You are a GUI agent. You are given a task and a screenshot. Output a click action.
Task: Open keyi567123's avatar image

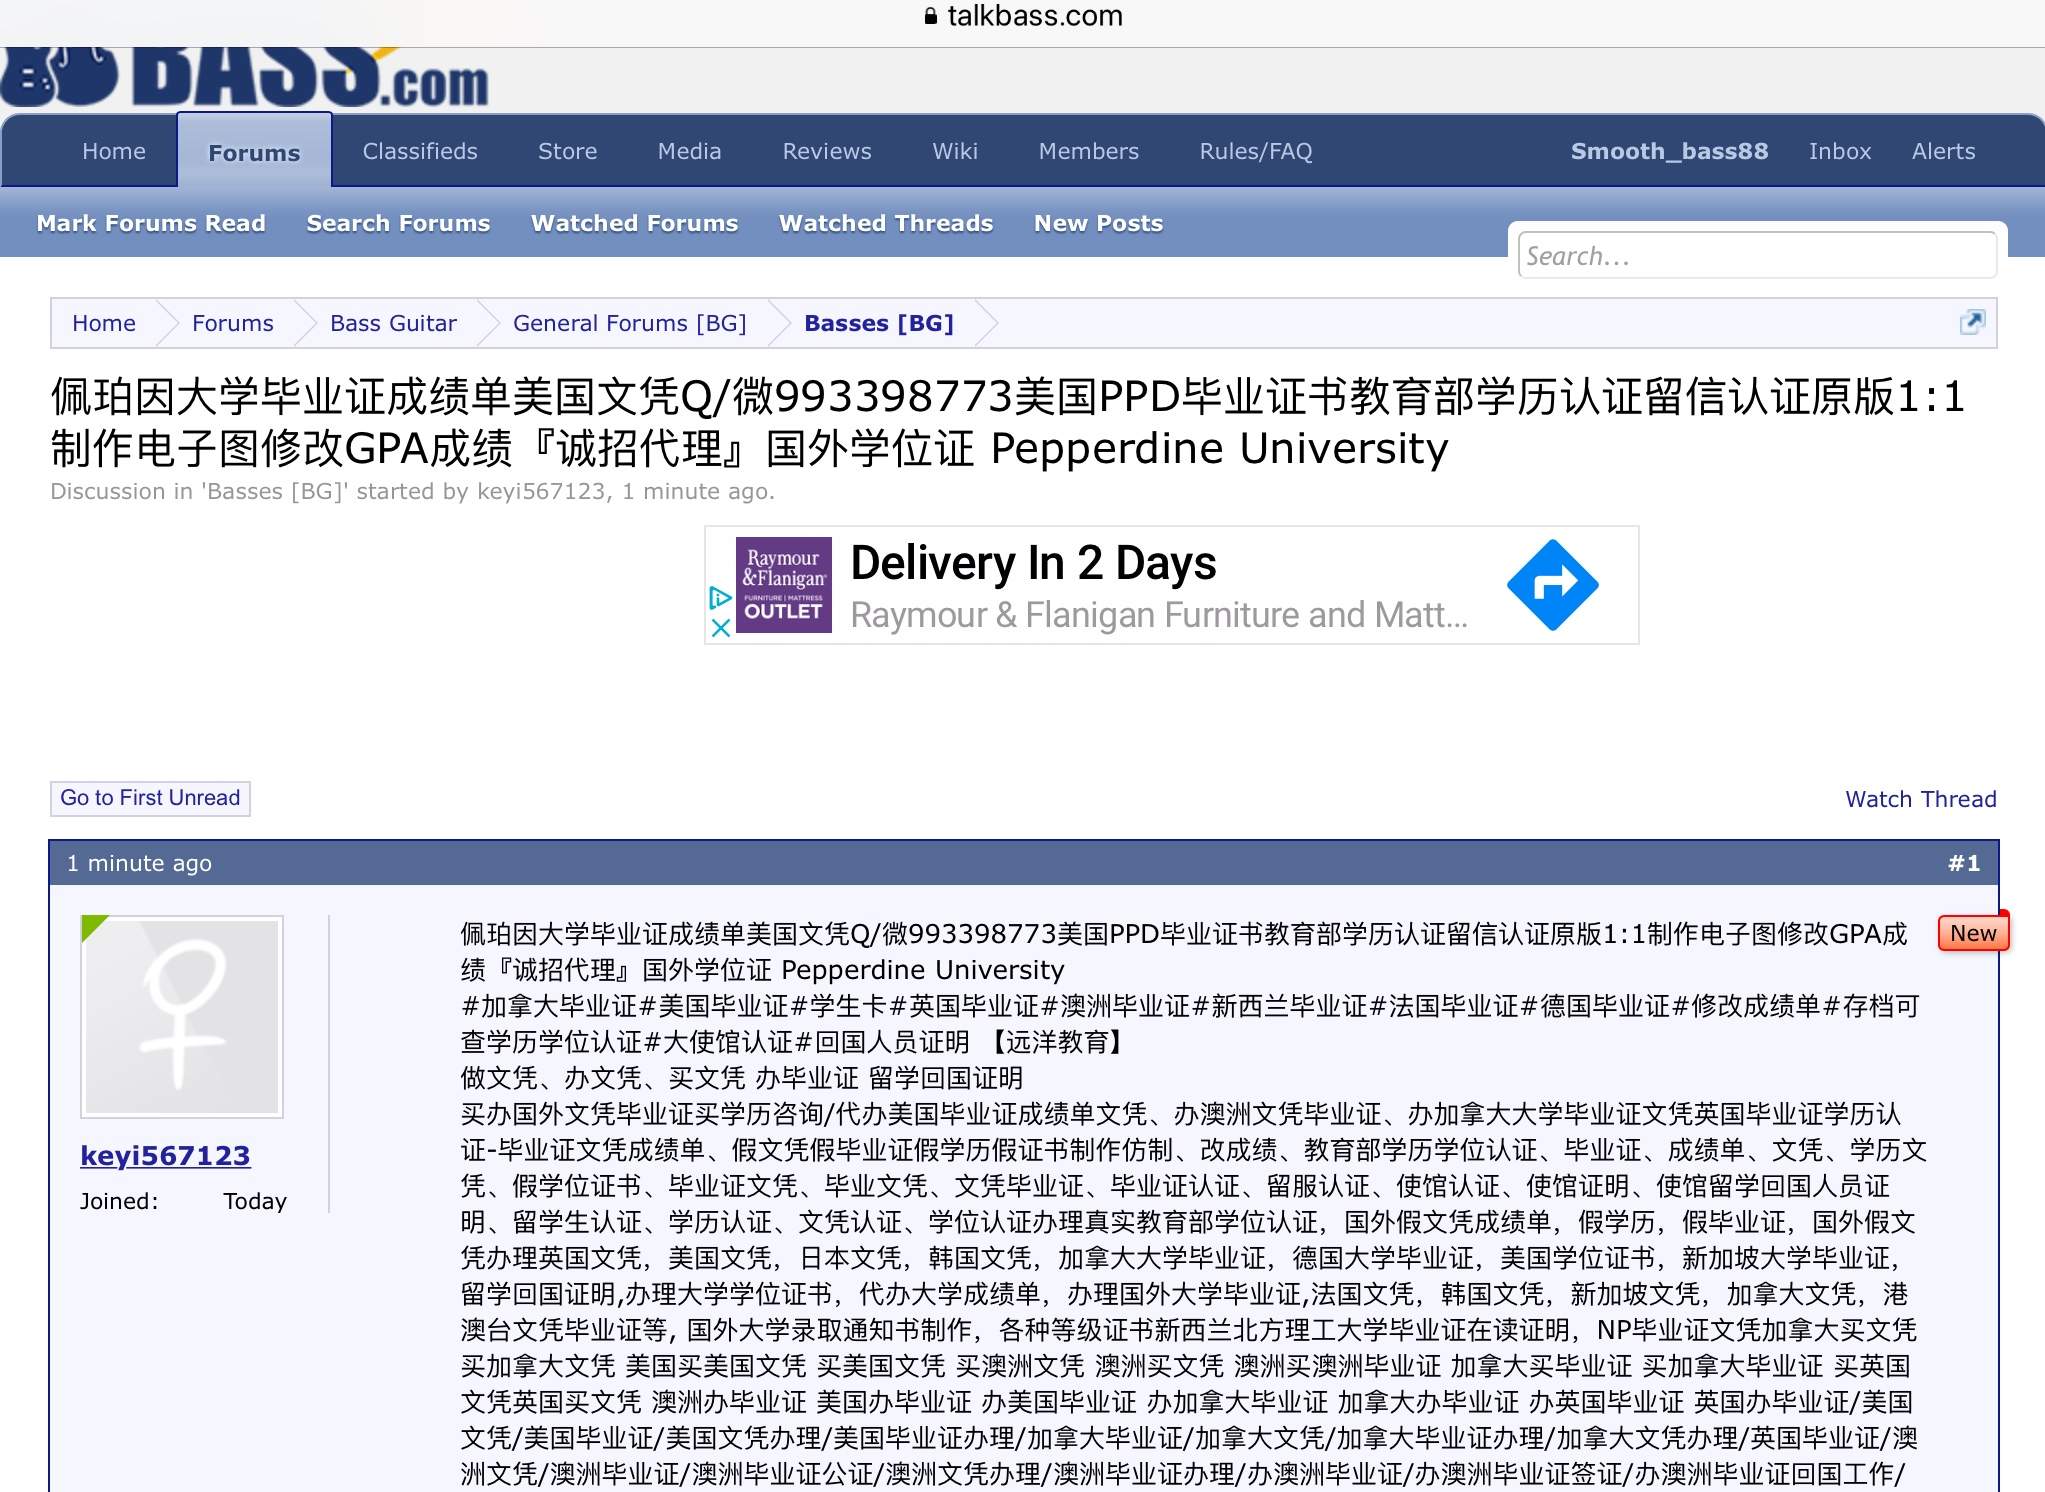(182, 1017)
